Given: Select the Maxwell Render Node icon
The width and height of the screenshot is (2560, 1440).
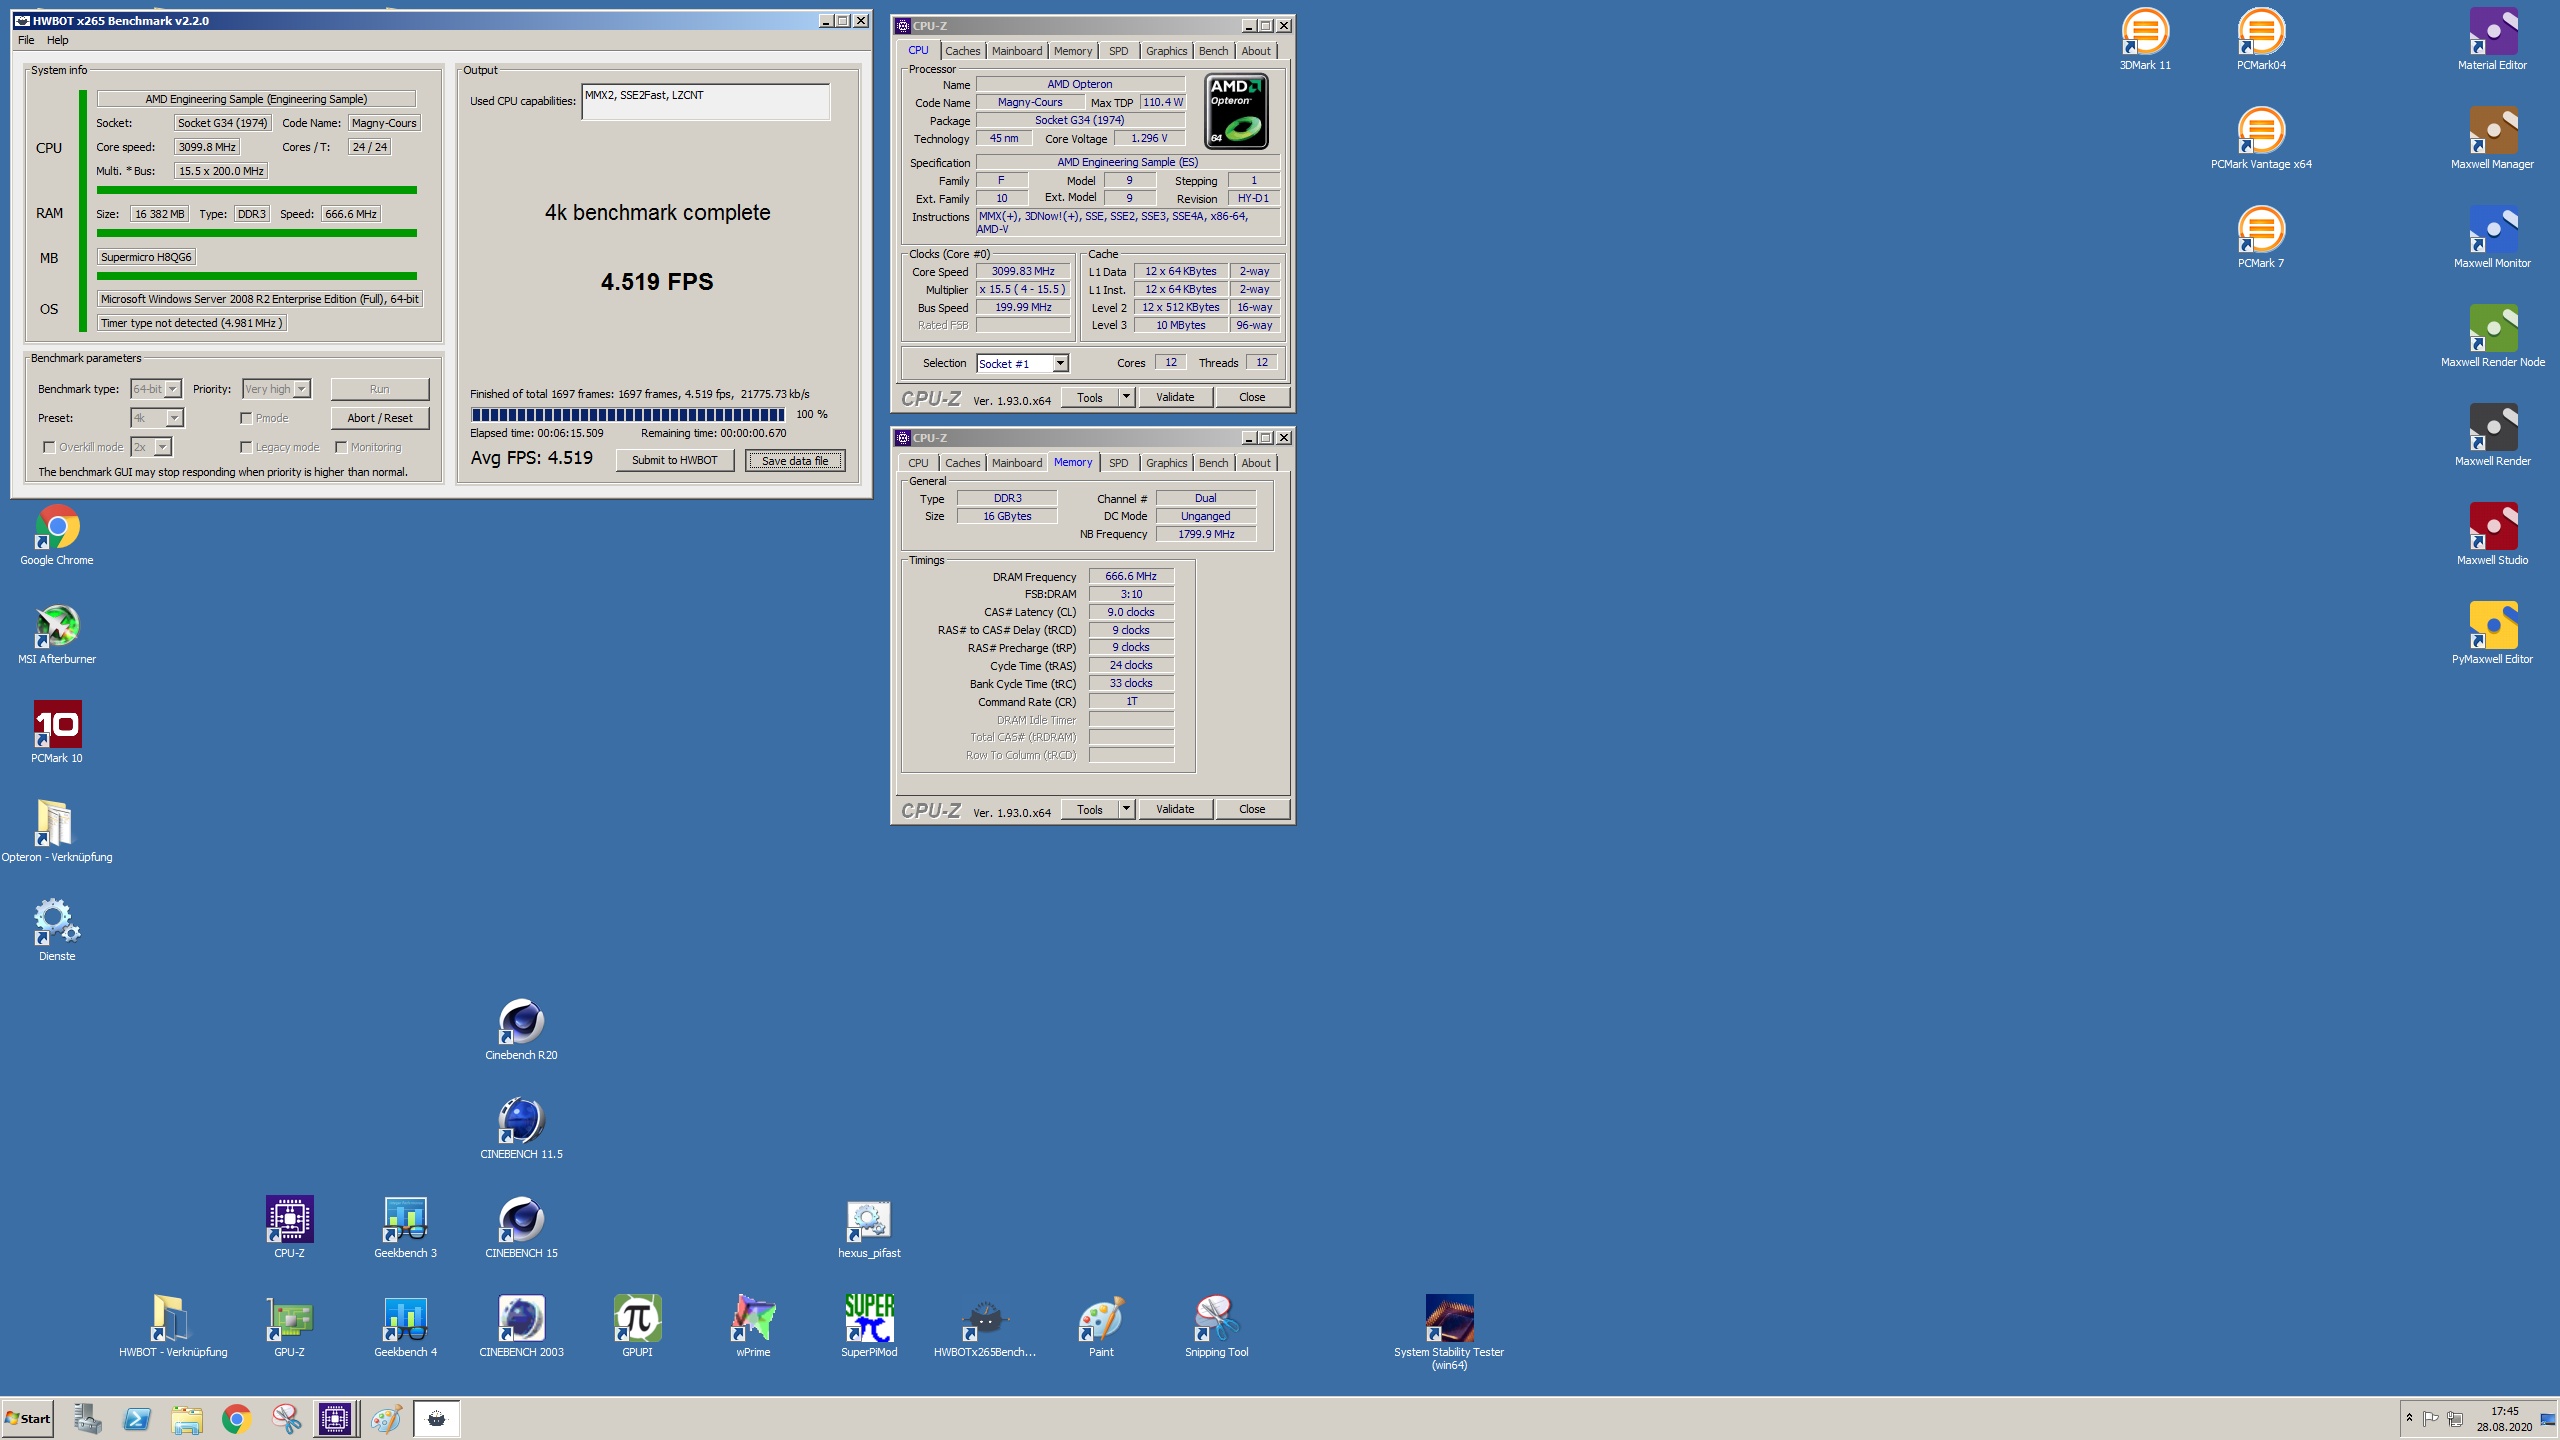Looking at the screenshot, I should click(x=2492, y=337).
